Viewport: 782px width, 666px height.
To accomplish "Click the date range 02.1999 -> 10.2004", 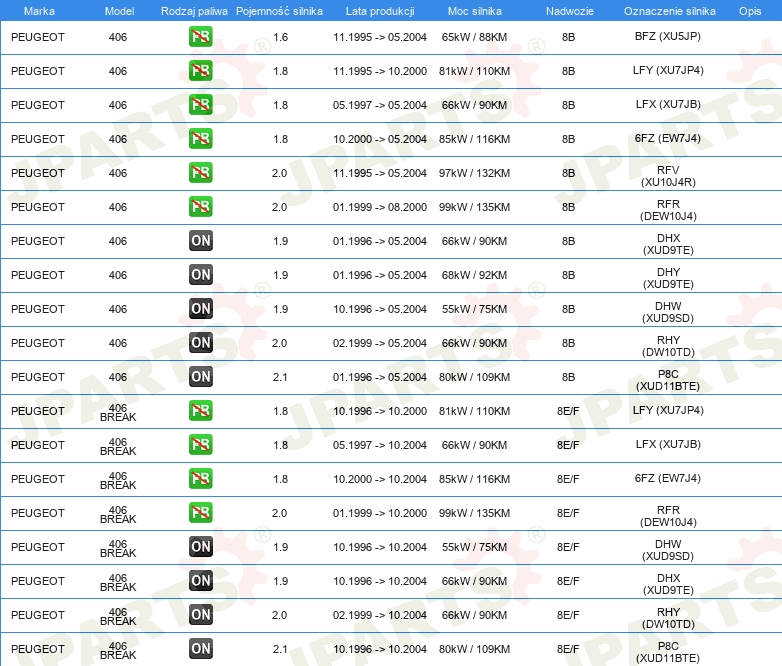I will pos(380,615).
